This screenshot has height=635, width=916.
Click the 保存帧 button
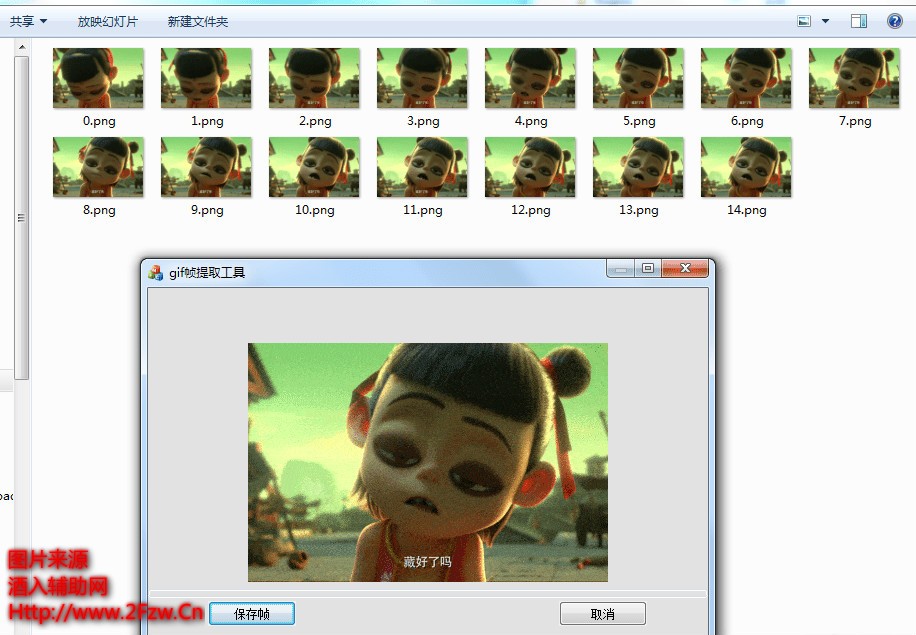pyautogui.click(x=252, y=613)
